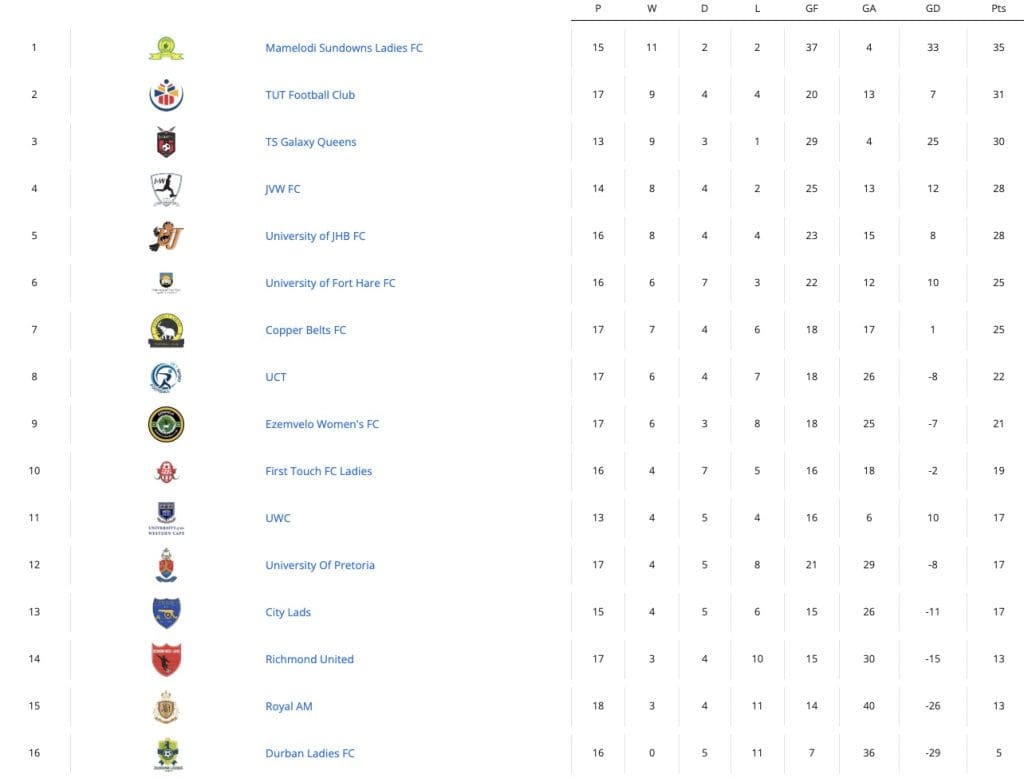Image resolution: width=1024 pixels, height=778 pixels.
Task: Follow the UWC team link
Action: point(278,518)
